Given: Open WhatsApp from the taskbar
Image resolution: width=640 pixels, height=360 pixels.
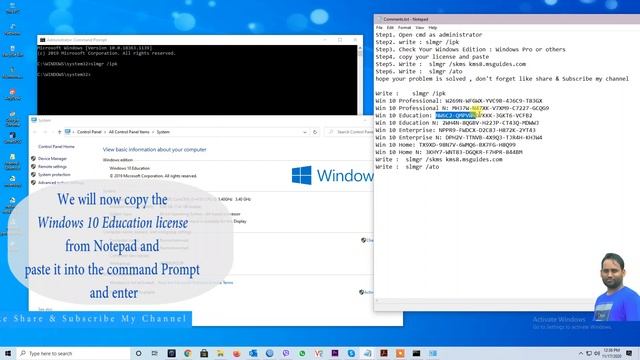Looking at the screenshot, I should [302, 353].
